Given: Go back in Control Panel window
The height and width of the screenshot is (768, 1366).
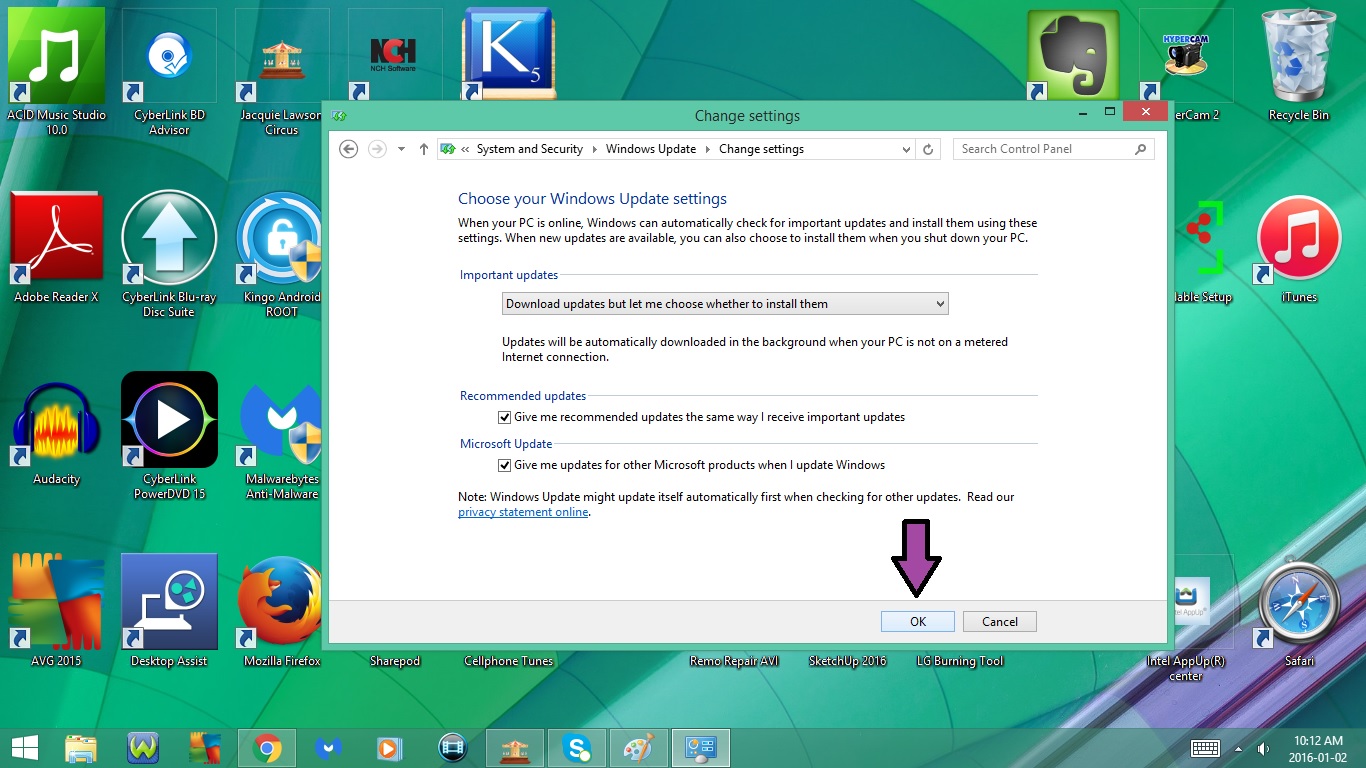Looking at the screenshot, I should click(348, 149).
